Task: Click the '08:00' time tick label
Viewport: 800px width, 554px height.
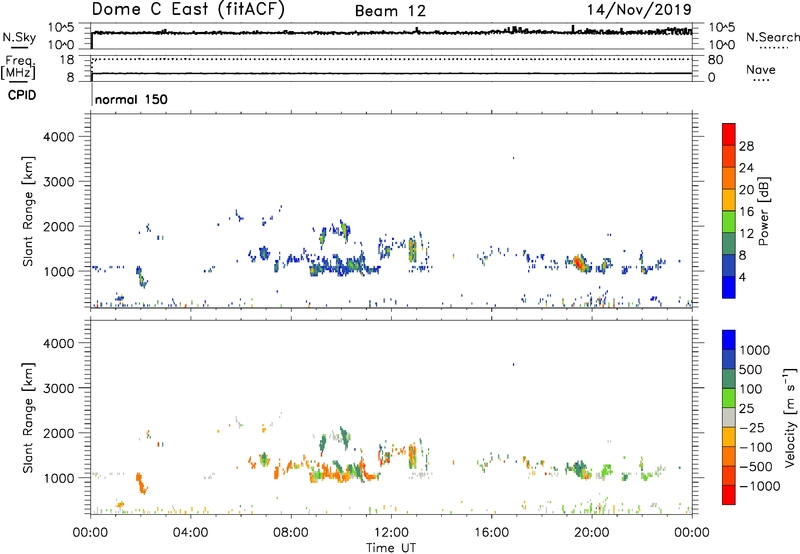Action: pyautogui.click(x=290, y=533)
